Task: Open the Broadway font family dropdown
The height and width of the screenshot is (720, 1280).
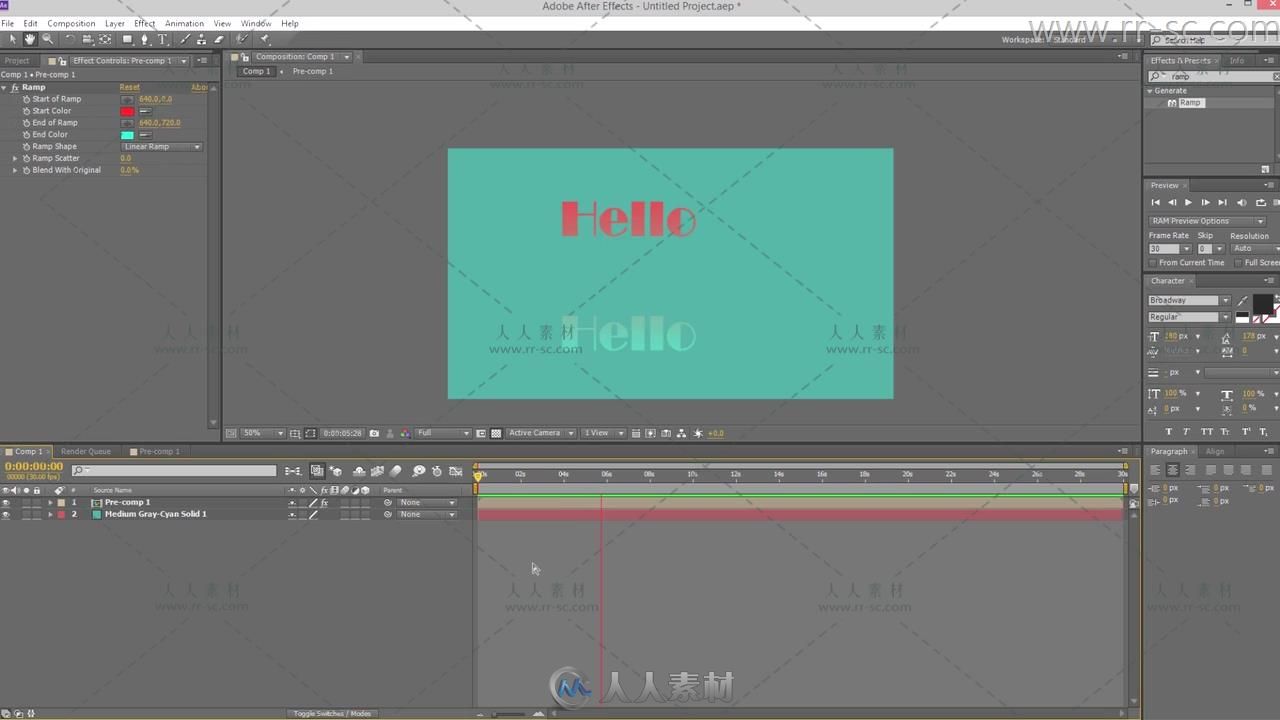Action: (1189, 300)
